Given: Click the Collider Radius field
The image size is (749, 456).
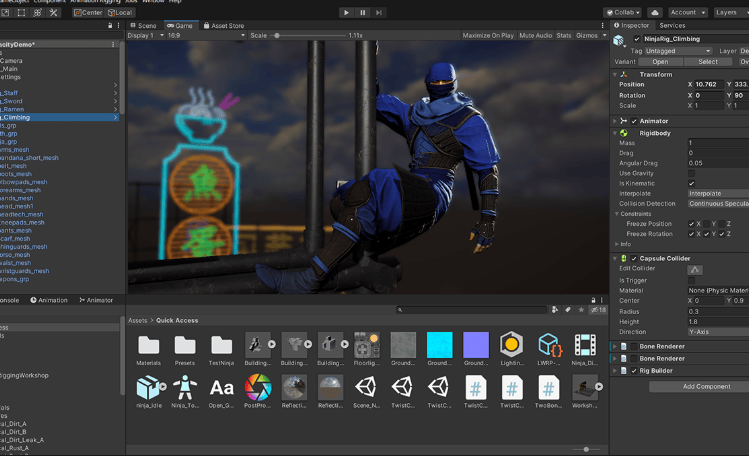Looking at the screenshot, I should point(718,311).
